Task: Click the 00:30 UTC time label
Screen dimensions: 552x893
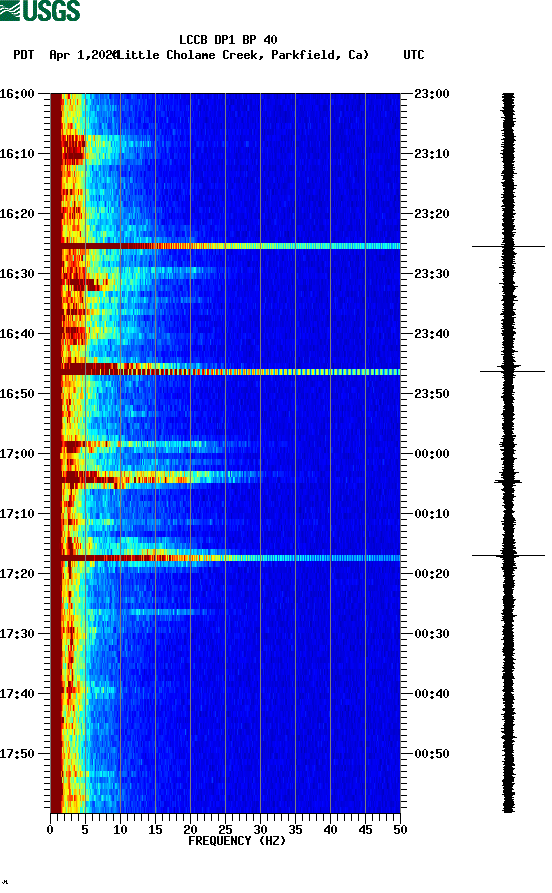Action: (x=432, y=634)
